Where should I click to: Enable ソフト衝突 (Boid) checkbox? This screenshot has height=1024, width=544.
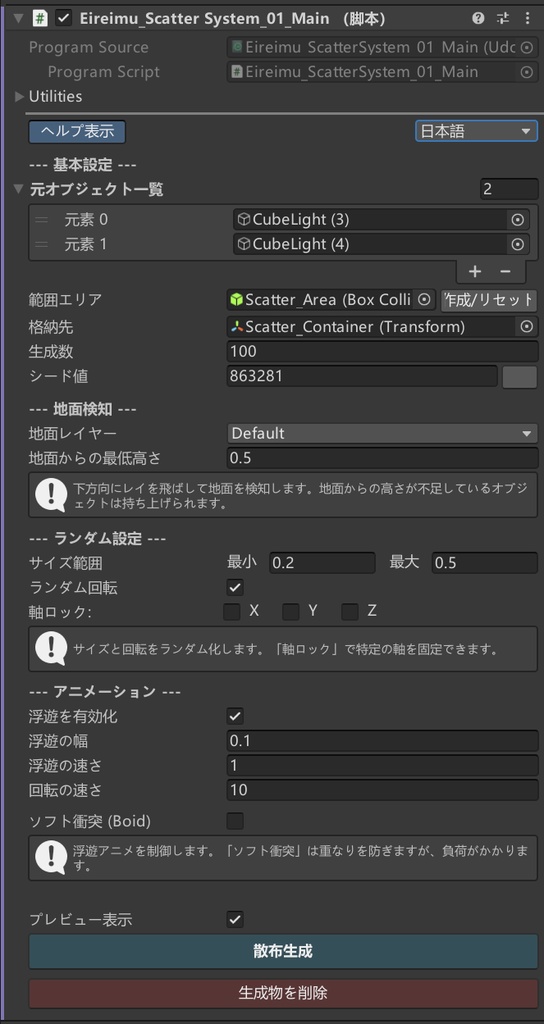click(x=235, y=821)
